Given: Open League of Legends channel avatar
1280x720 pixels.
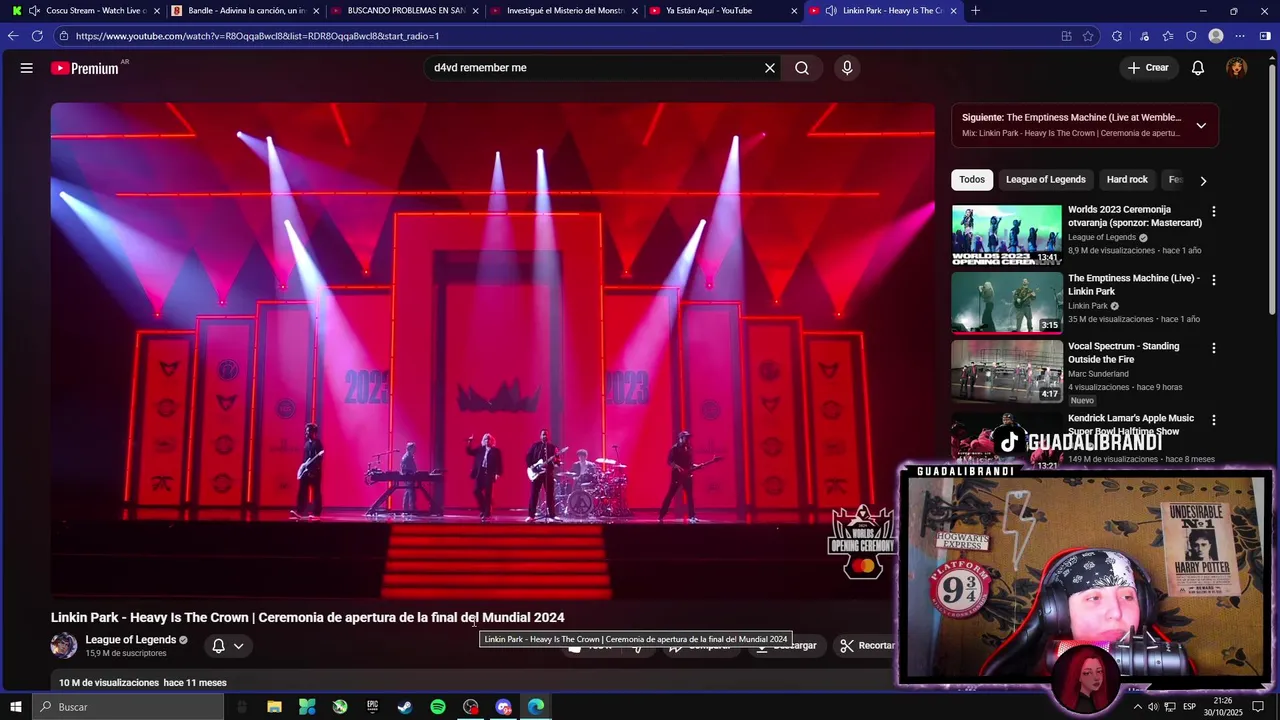Looking at the screenshot, I should (64, 645).
